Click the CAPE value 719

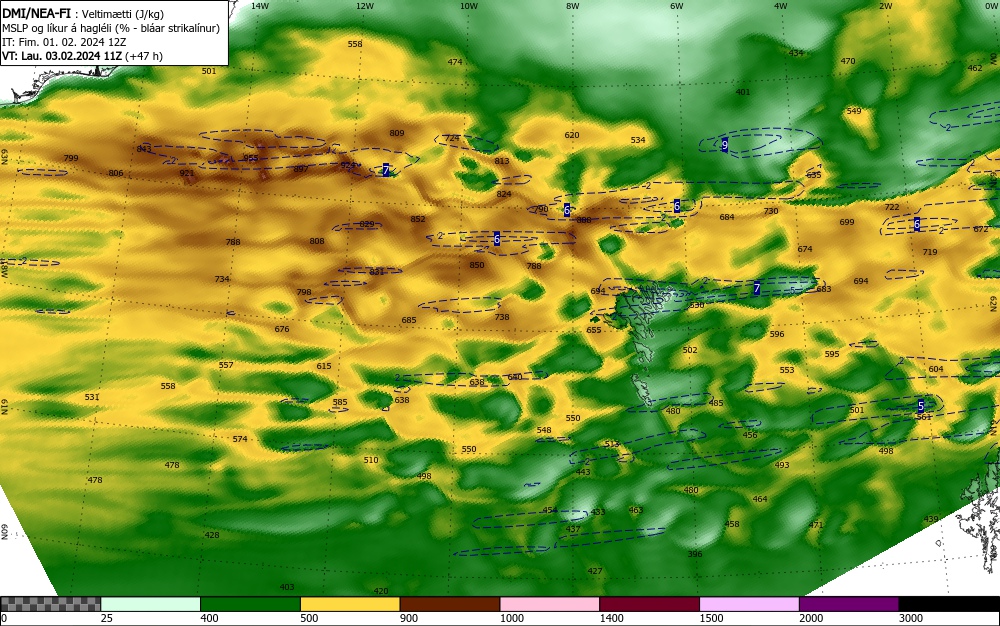click(930, 252)
